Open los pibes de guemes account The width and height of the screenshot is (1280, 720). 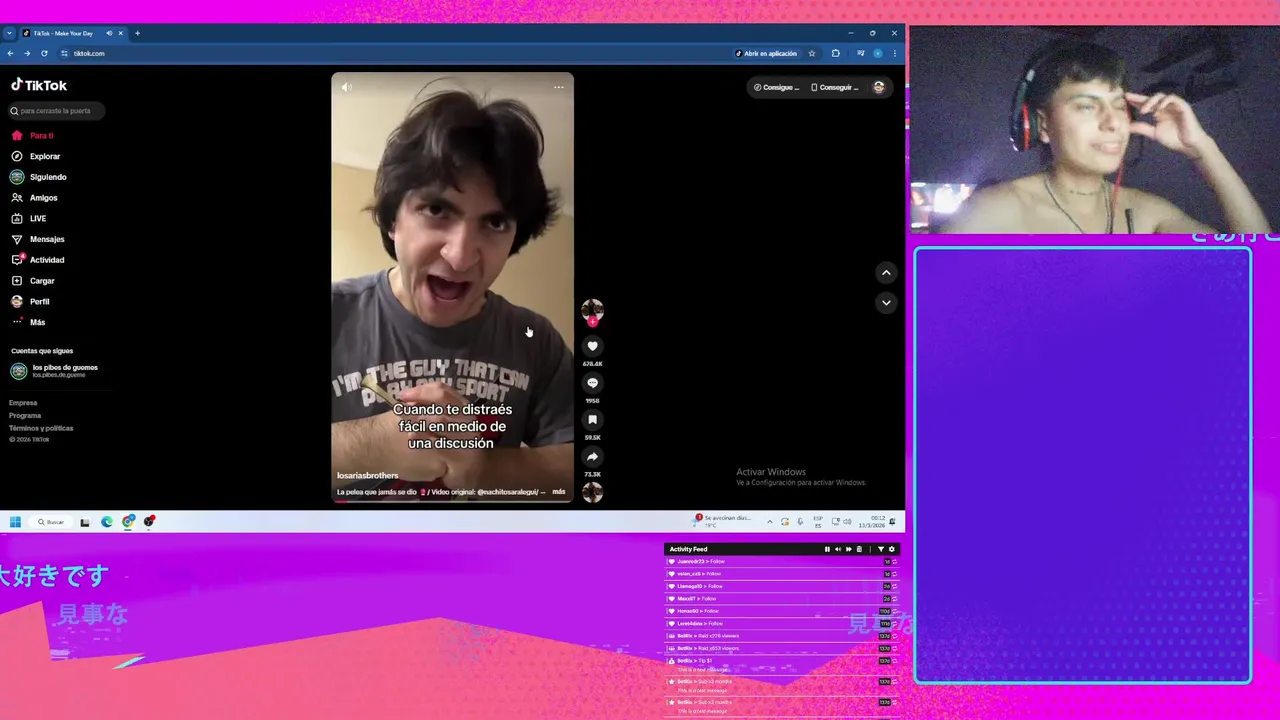click(x=55, y=371)
